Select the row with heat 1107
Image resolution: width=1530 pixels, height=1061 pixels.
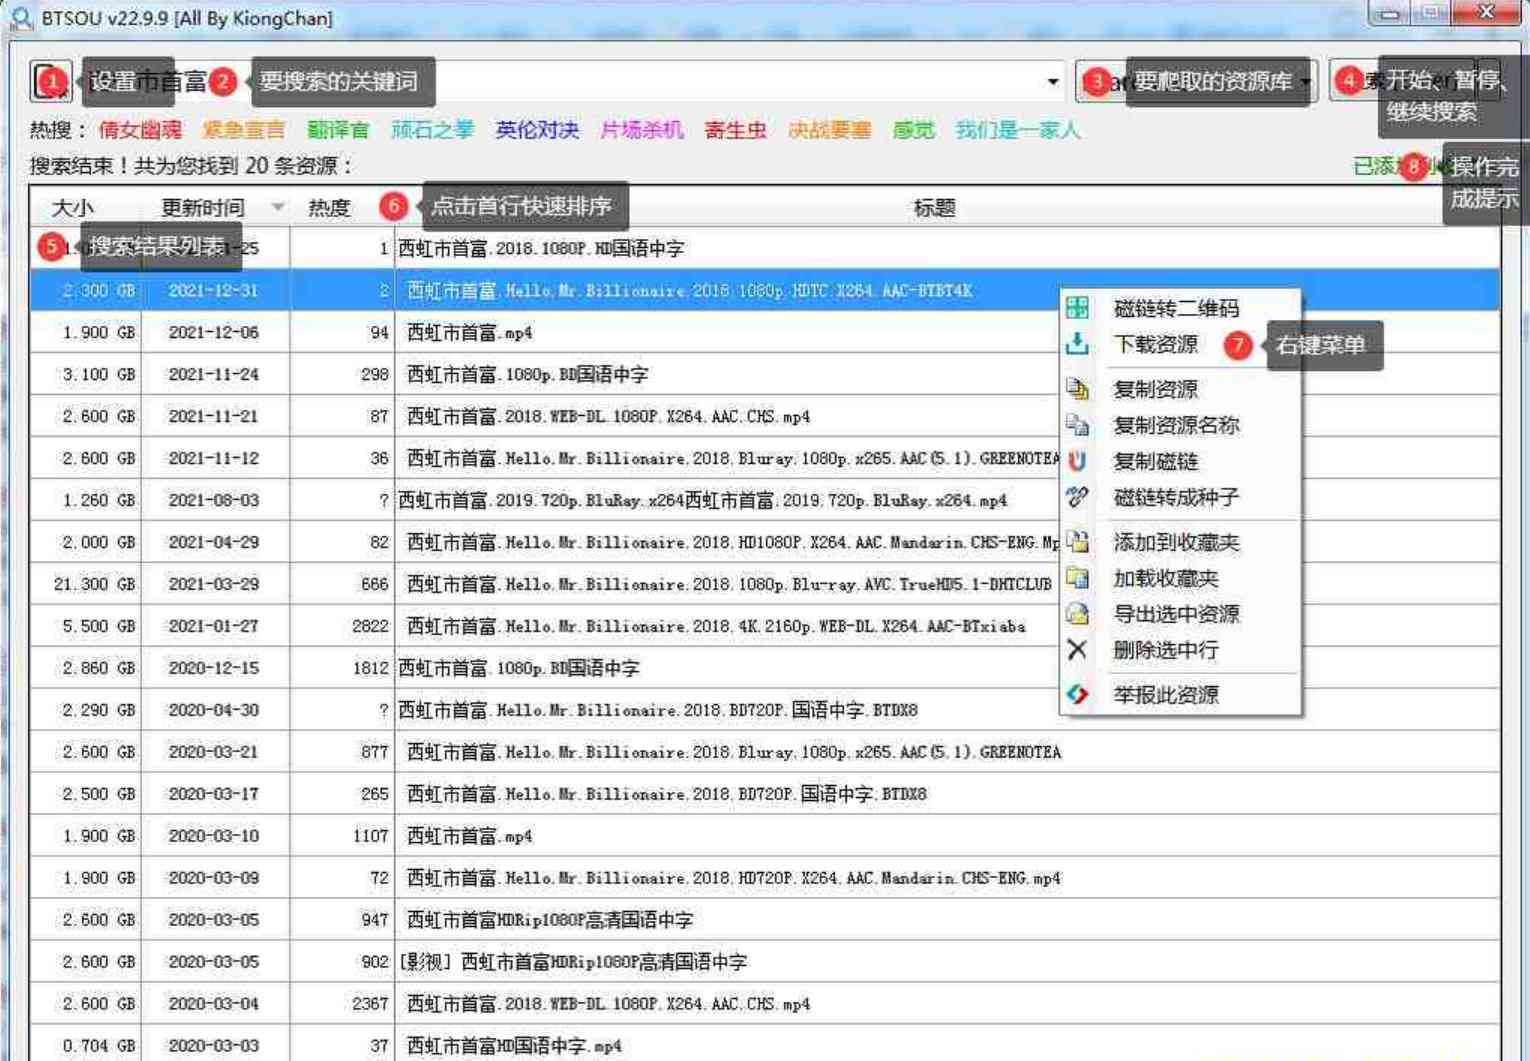765,836
